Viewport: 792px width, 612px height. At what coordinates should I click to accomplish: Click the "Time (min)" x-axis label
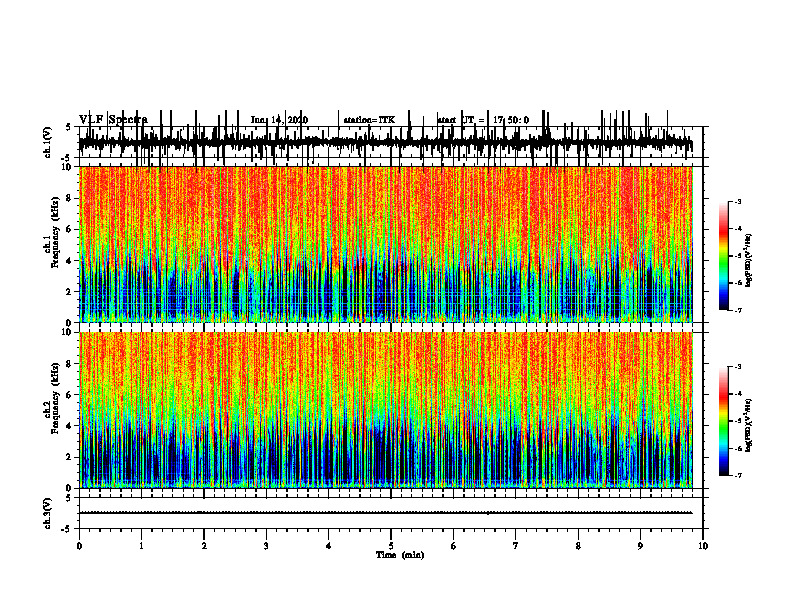point(400,555)
